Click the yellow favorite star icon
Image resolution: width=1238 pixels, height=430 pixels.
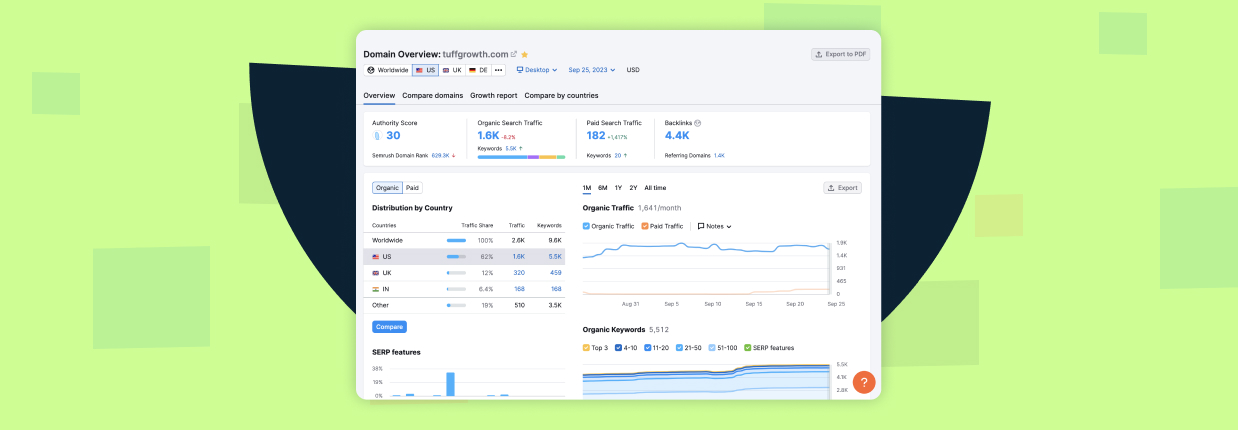[x=525, y=54]
